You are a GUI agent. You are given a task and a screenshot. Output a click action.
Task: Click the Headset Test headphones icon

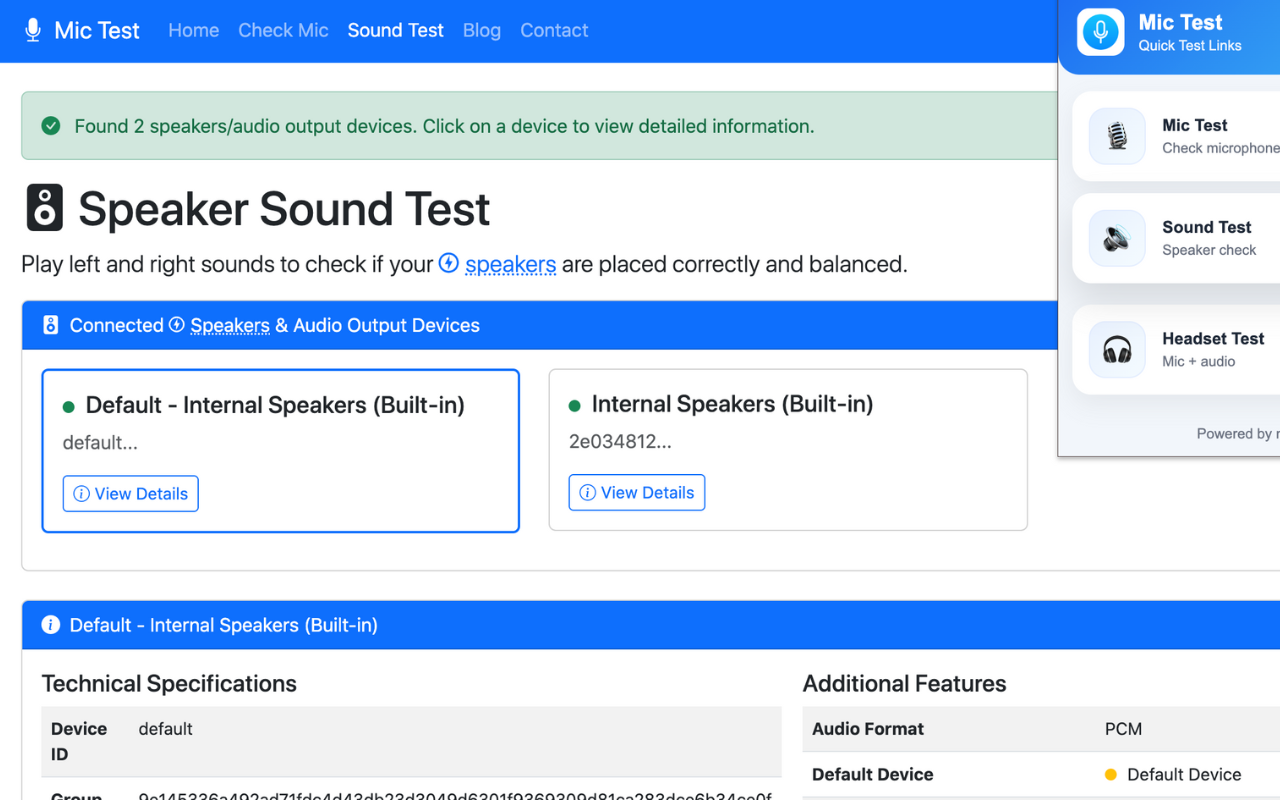1117,350
